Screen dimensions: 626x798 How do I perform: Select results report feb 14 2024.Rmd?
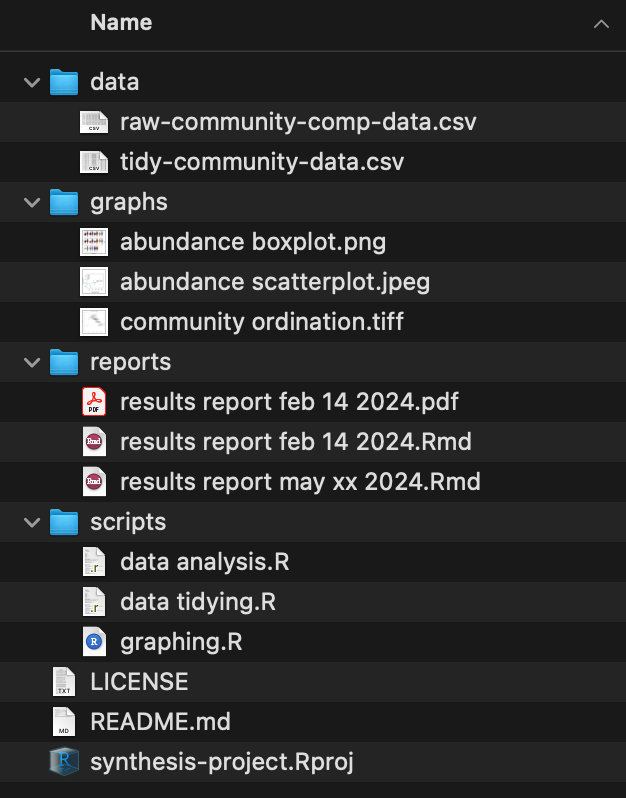296,442
